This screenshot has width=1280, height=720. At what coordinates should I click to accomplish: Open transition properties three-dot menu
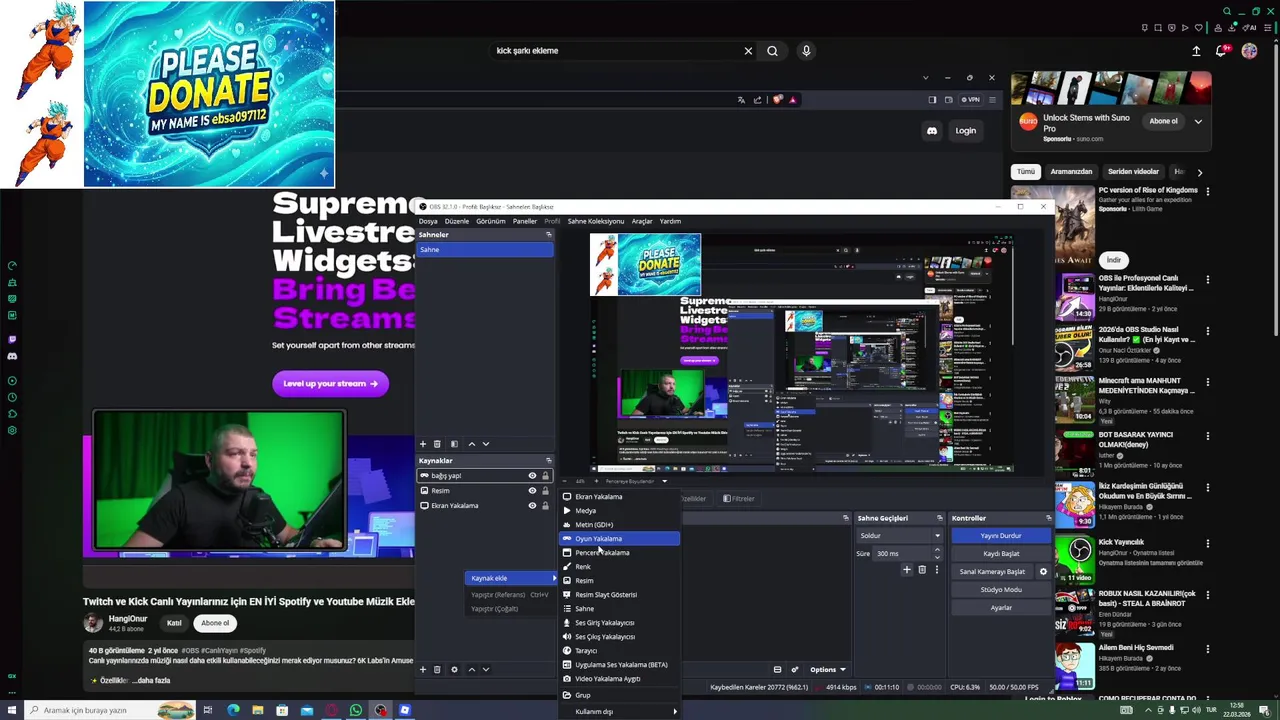coord(936,570)
